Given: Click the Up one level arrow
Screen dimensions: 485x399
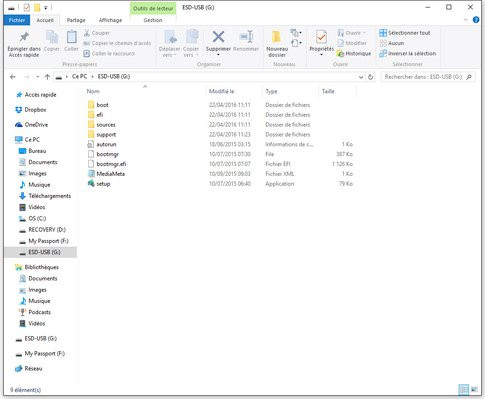Looking at the screenshot, I should 47,77.
